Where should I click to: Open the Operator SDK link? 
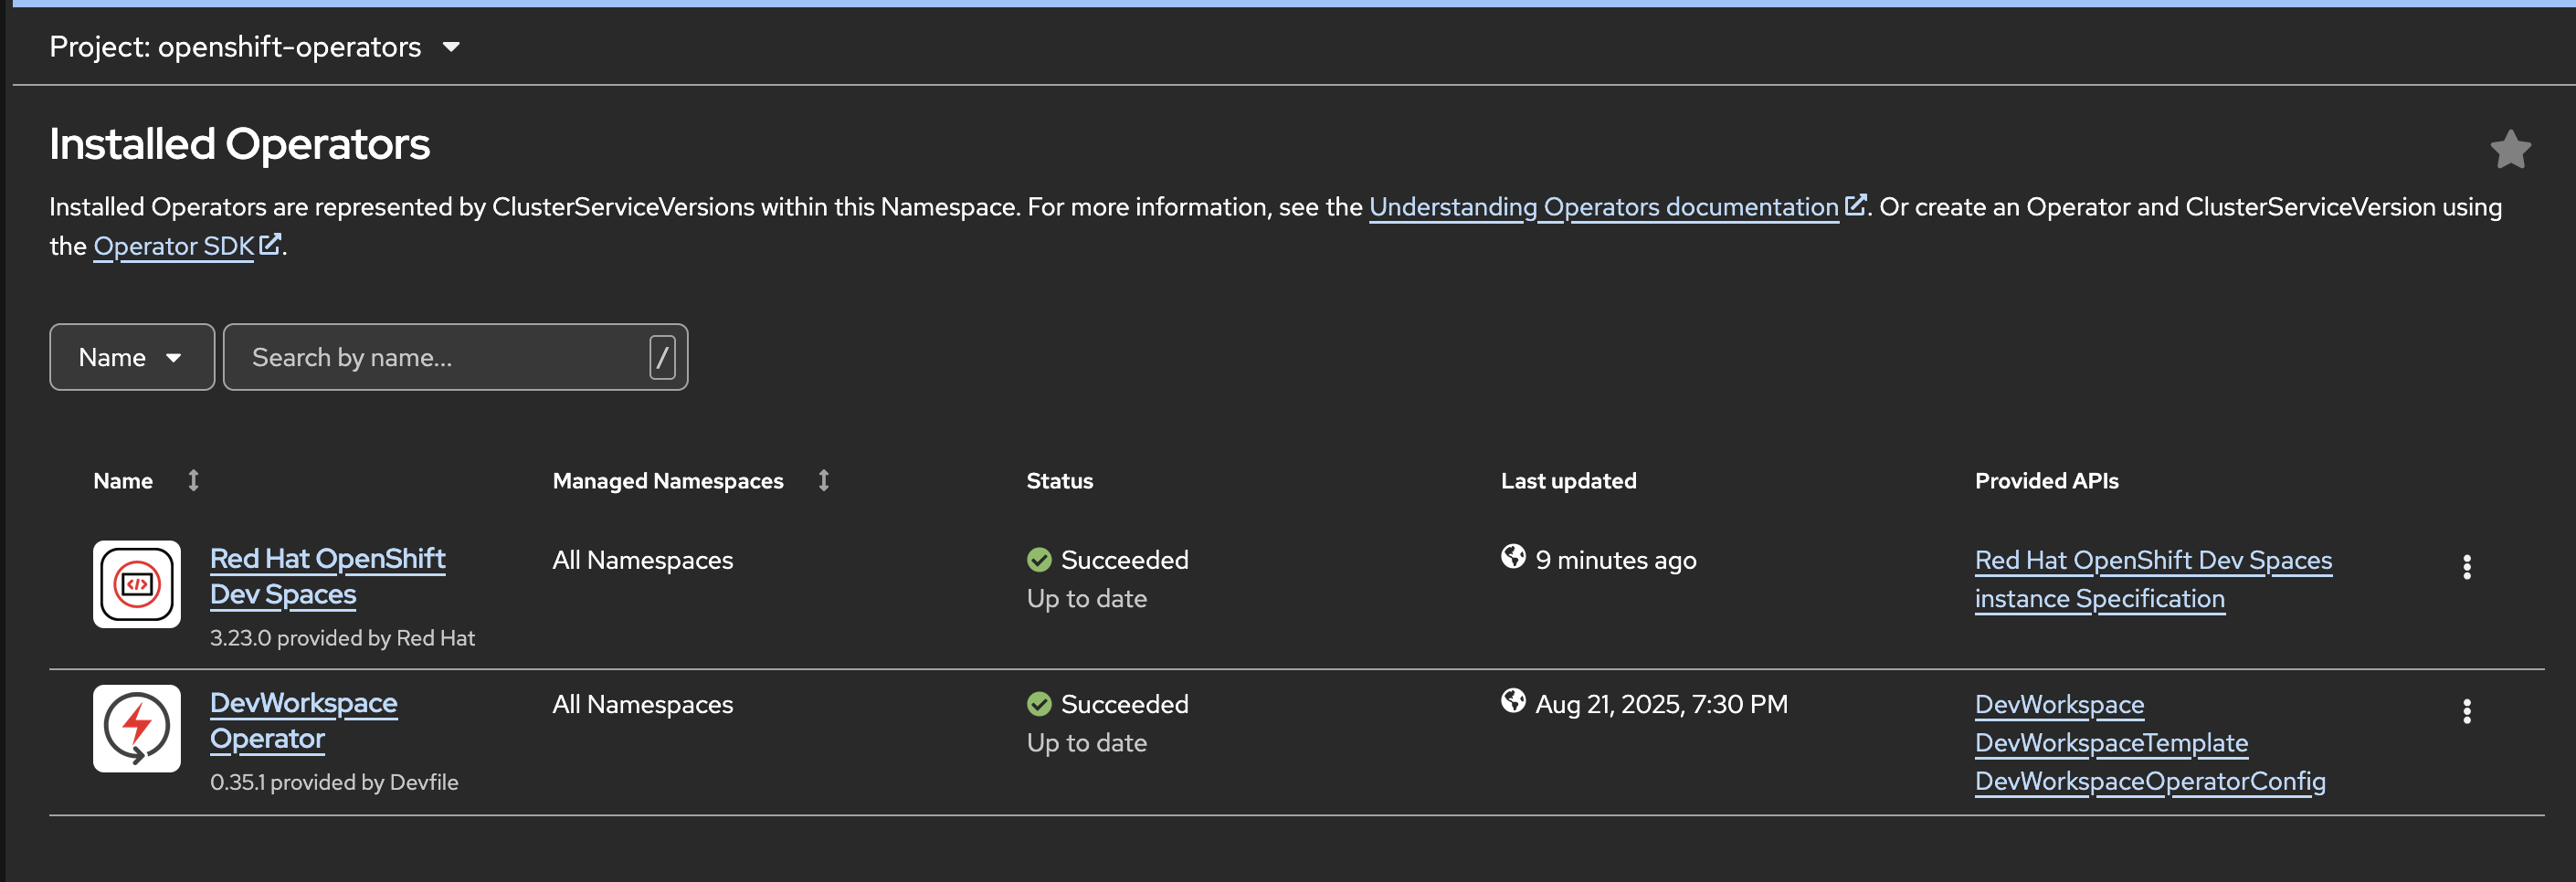tap(174, 246)
